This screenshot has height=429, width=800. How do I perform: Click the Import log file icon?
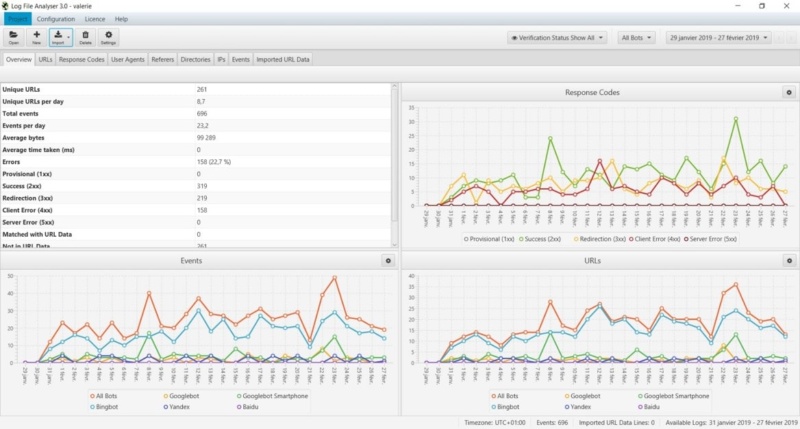(59, 36)
